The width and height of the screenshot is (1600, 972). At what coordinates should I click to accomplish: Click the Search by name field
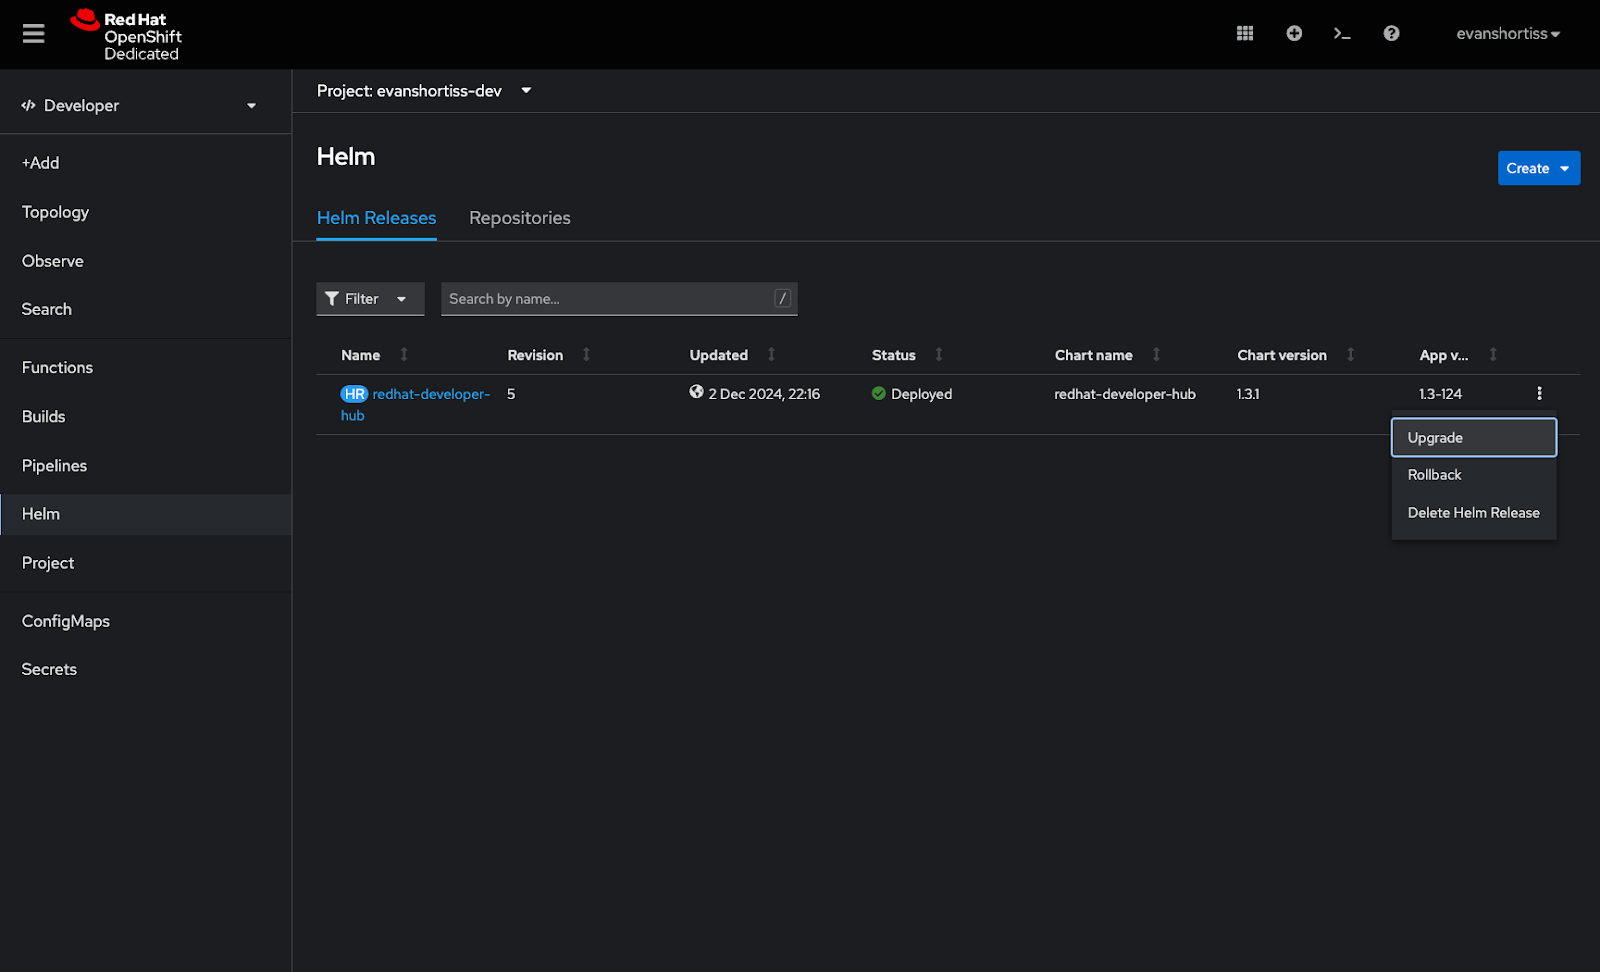619,299
